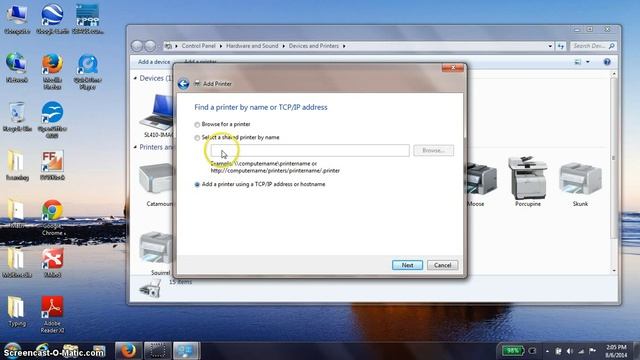This screenshot has width=640, height=360.
Task: Open Computer desktop icon
Action: tap(17, 19)
